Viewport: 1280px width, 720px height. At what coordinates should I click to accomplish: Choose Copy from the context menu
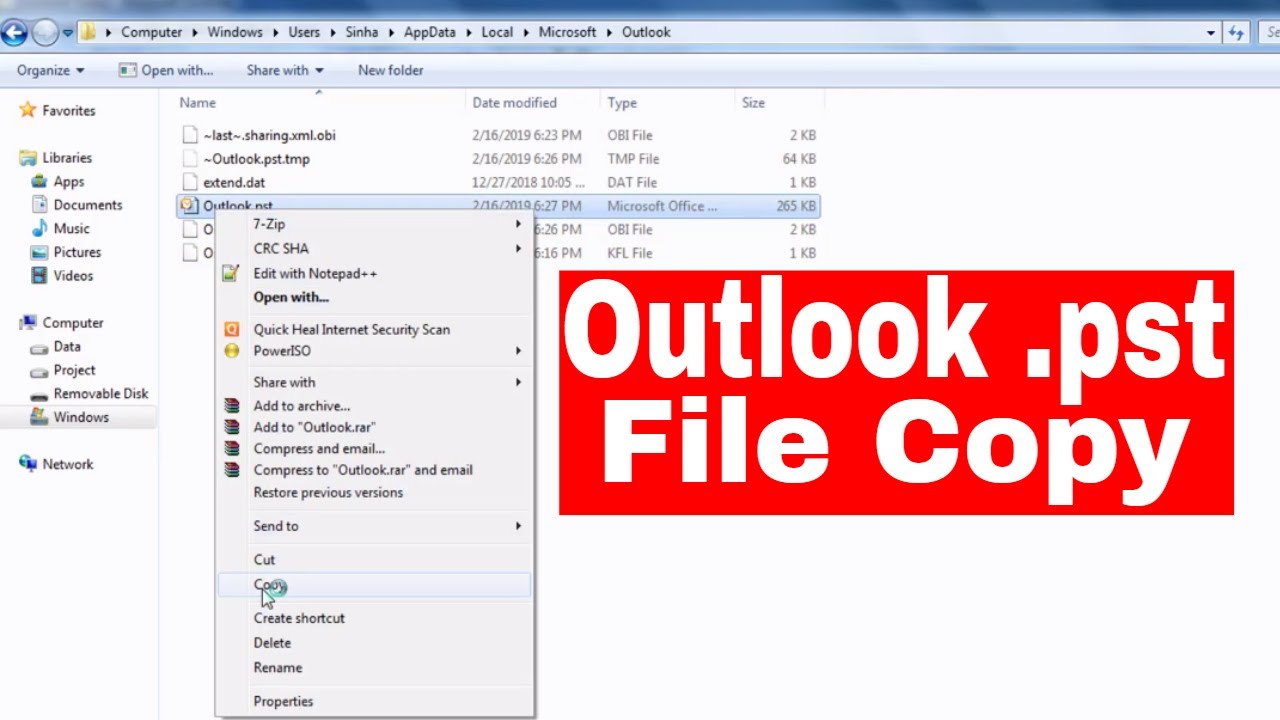(x=374, y=585)
